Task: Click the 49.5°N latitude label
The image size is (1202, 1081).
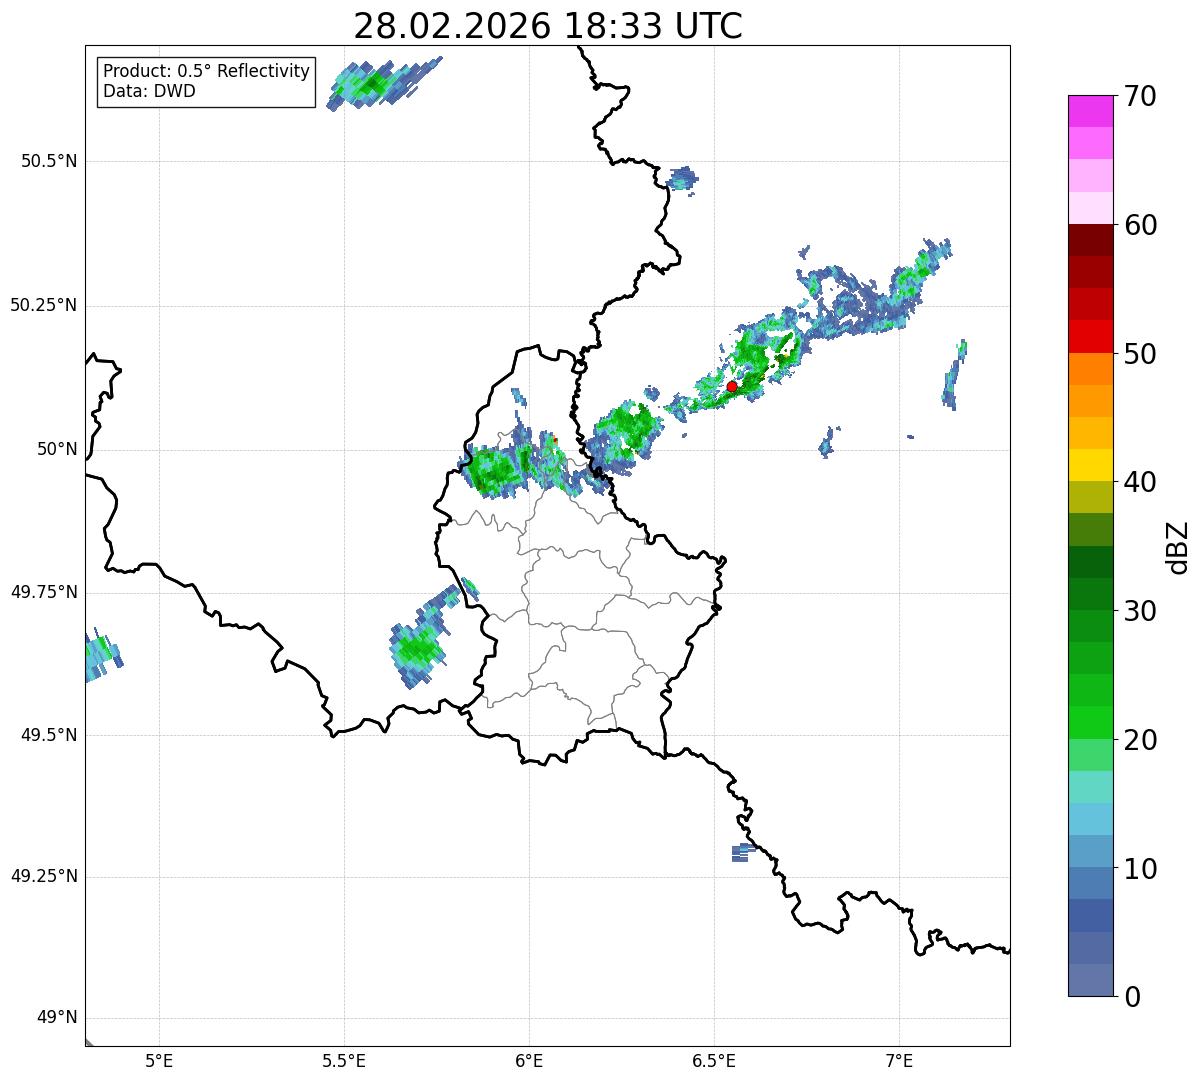Action: pyautogui.click(x=49, y=736)
